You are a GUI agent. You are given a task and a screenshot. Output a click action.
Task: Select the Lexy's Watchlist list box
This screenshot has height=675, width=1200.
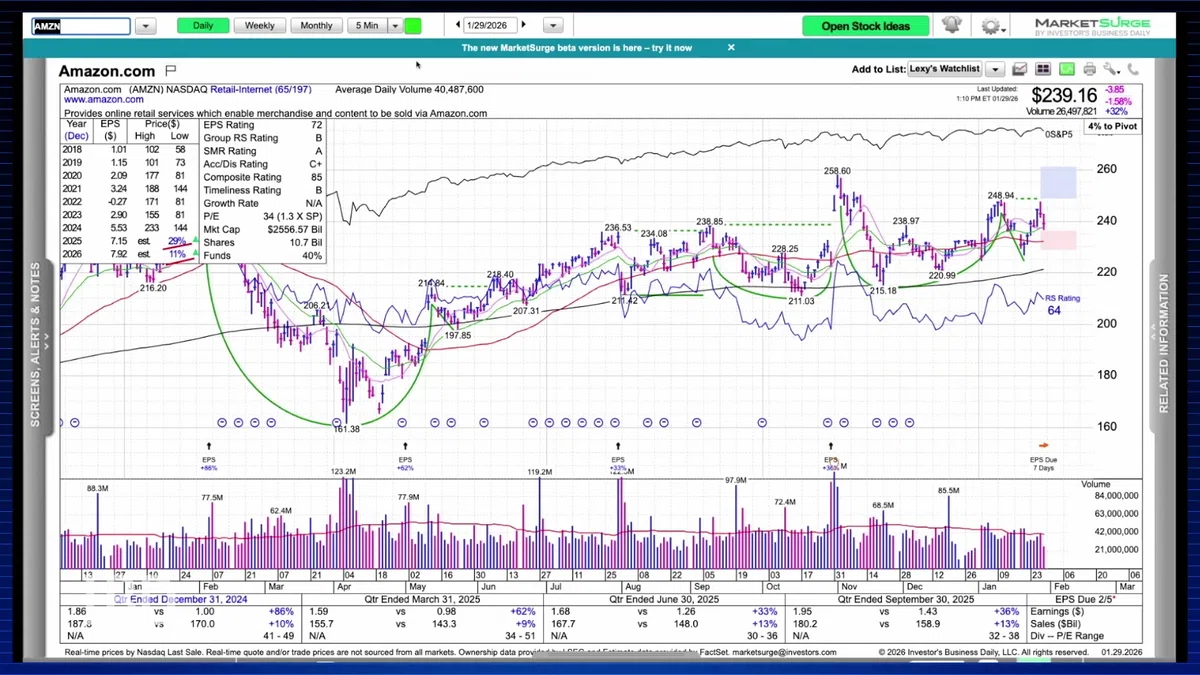point(945,70)
